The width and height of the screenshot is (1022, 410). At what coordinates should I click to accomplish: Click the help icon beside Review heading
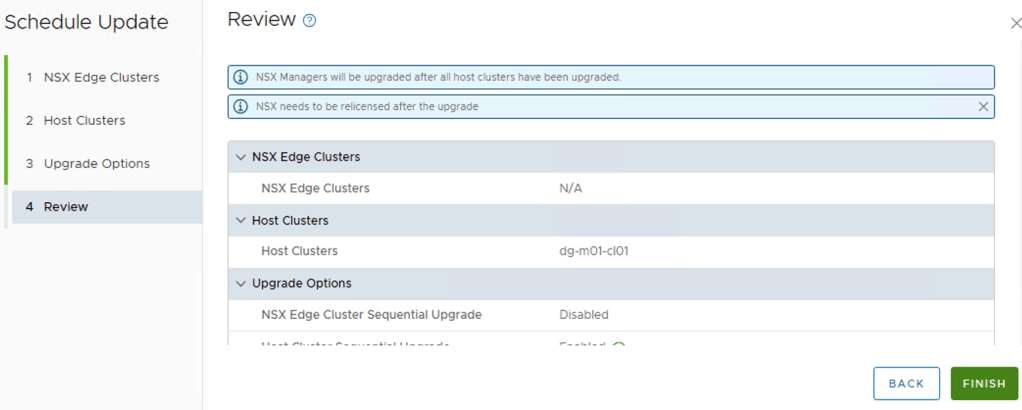(x=310, y=21)
